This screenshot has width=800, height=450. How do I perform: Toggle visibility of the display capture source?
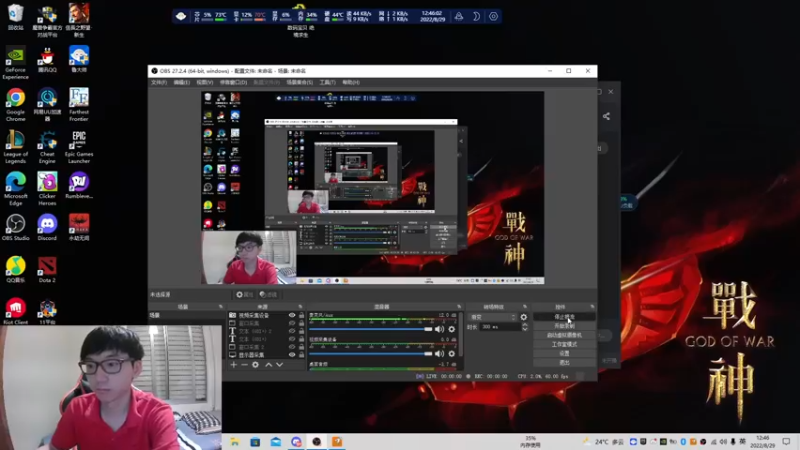(292, 355)
